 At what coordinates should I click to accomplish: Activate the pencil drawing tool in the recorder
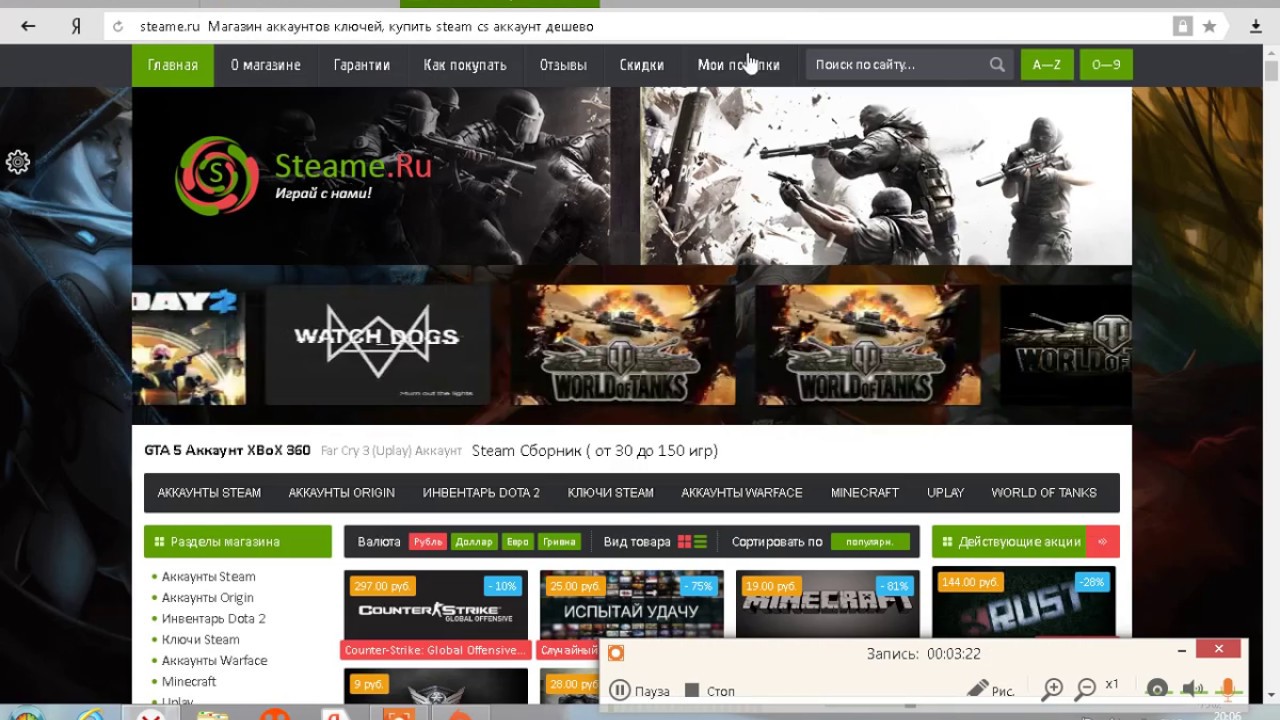point(990,690)
